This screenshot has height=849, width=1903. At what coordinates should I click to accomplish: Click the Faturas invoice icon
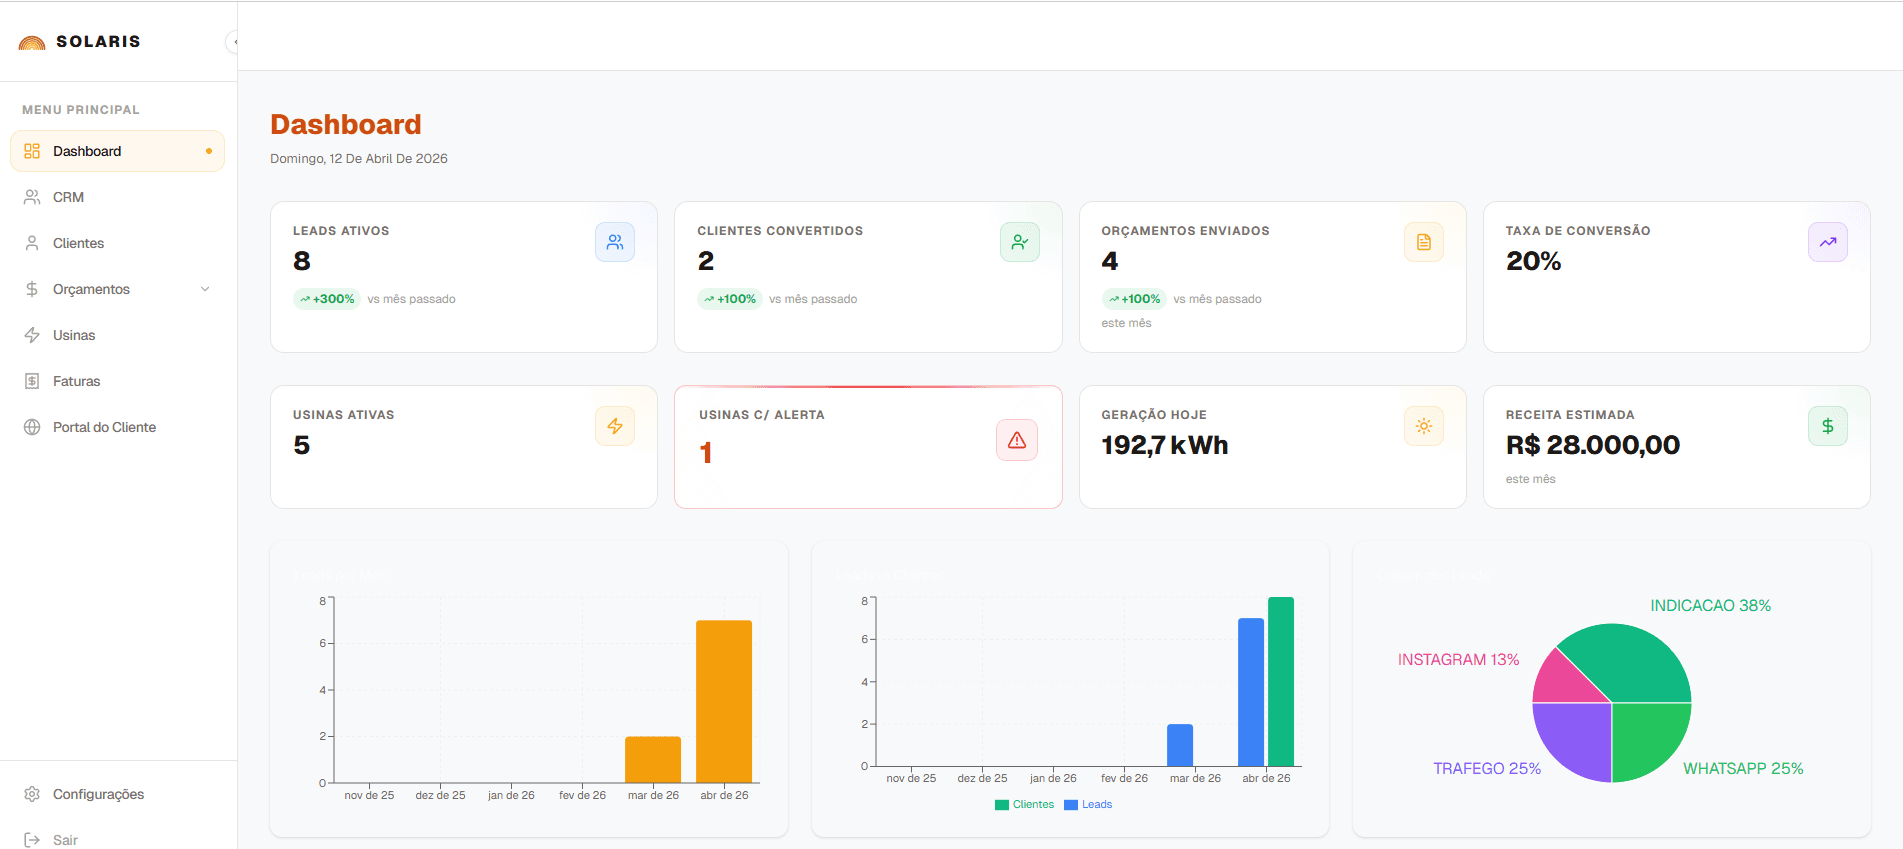point(32,381)
